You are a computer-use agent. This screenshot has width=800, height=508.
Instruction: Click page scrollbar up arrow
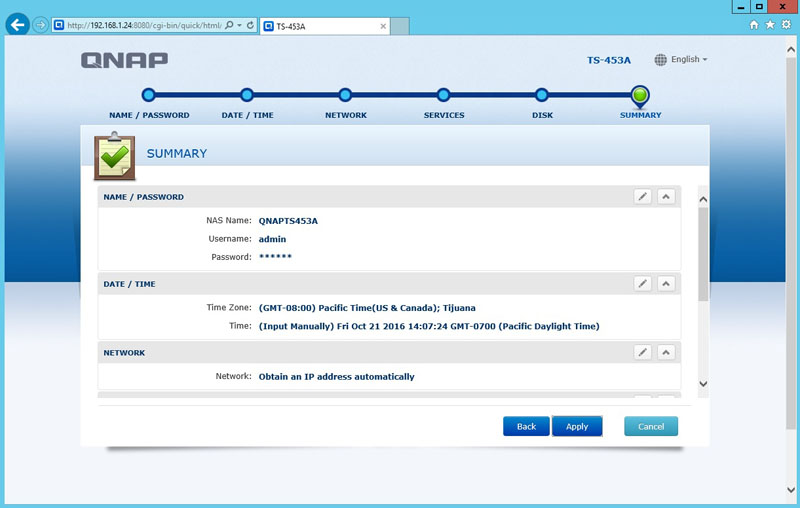791,49
